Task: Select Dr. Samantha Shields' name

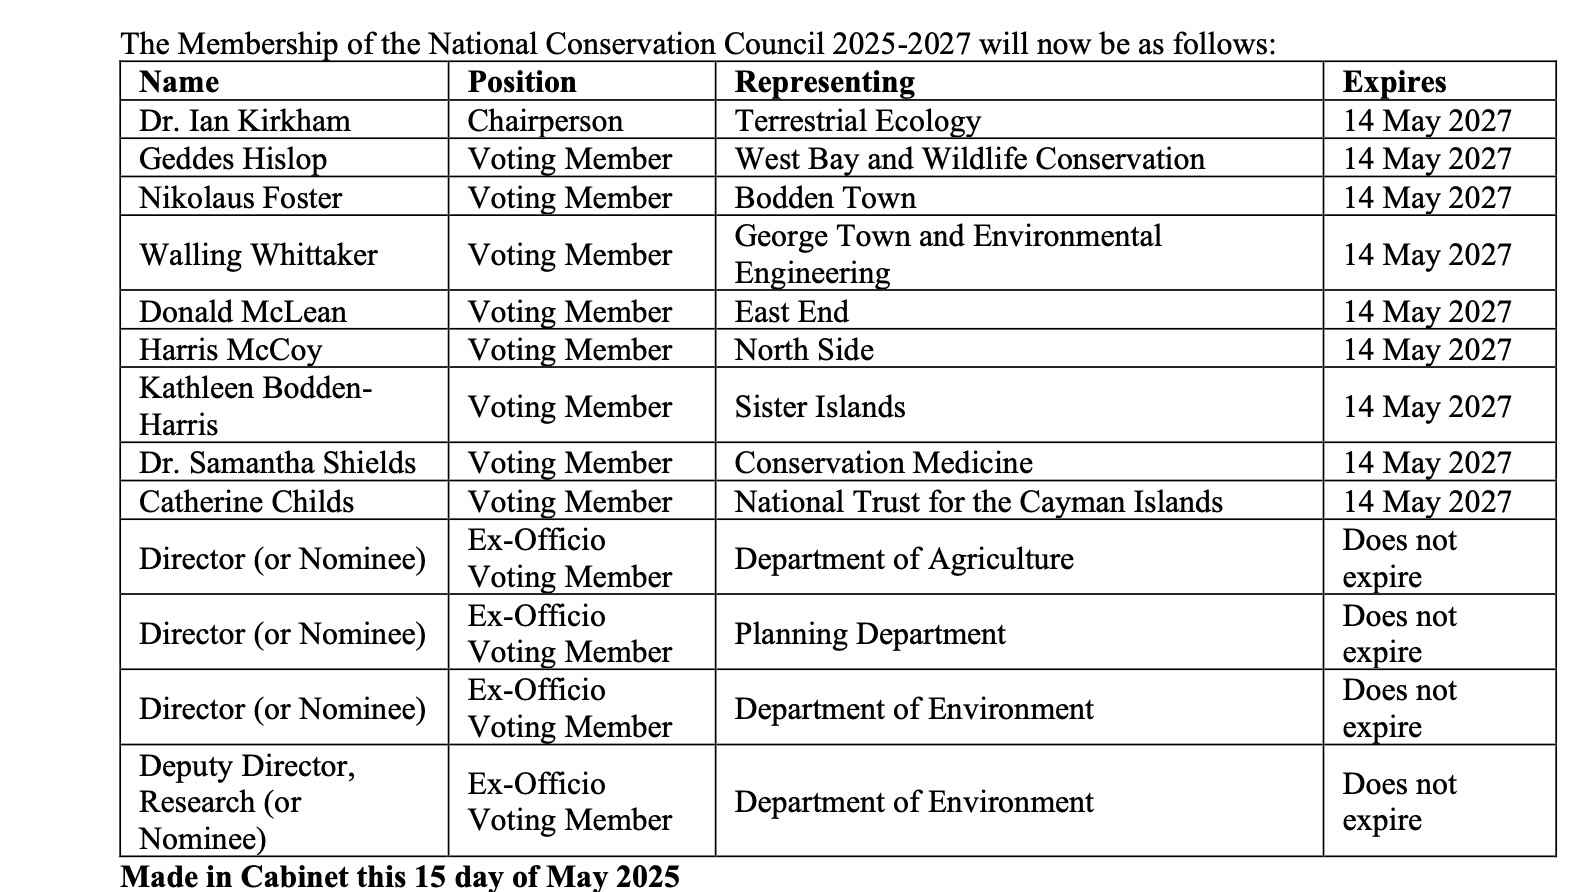Action: click(x=277, y=463)
